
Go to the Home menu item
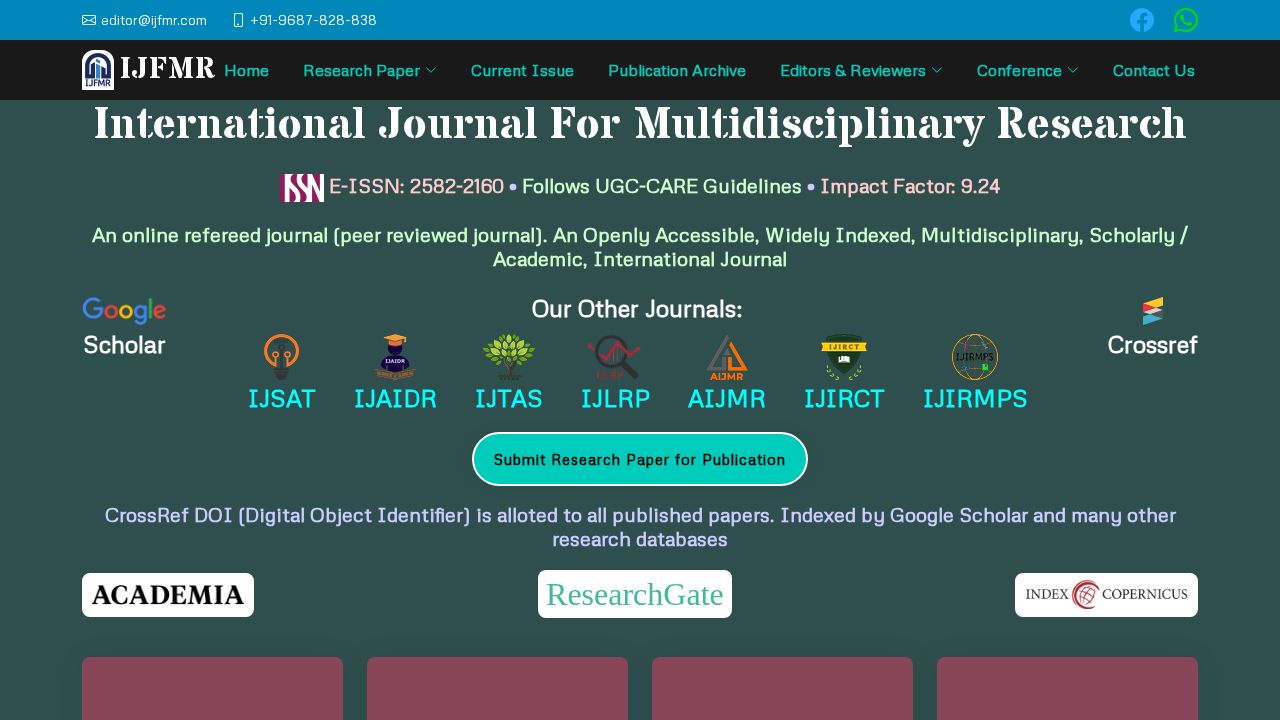tap(247, 70)
